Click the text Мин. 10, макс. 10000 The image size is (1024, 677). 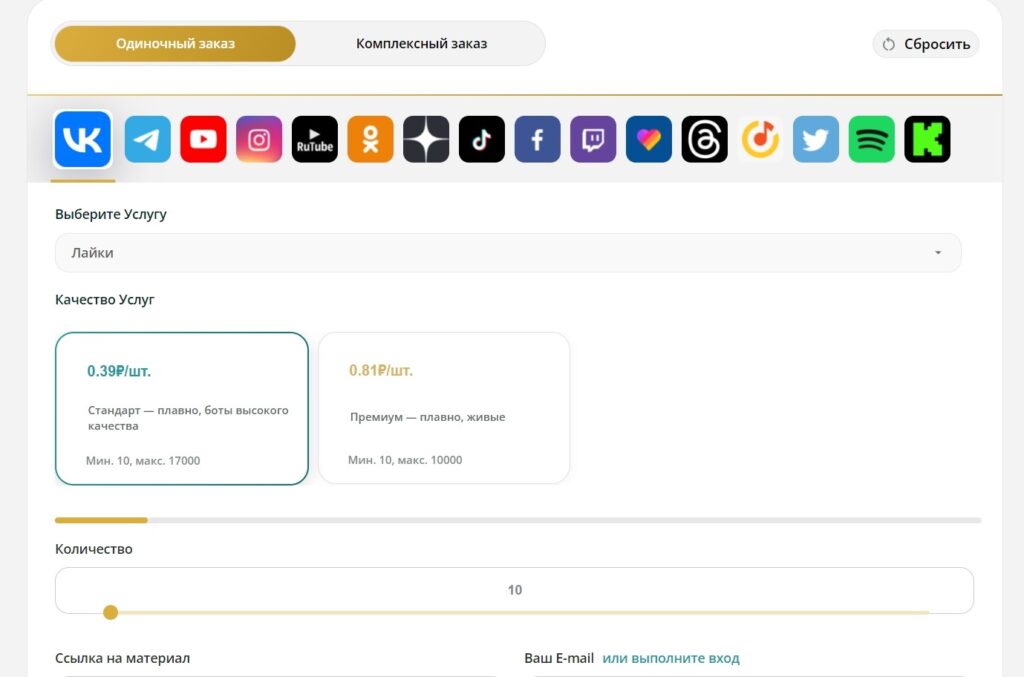coord(405,460)
